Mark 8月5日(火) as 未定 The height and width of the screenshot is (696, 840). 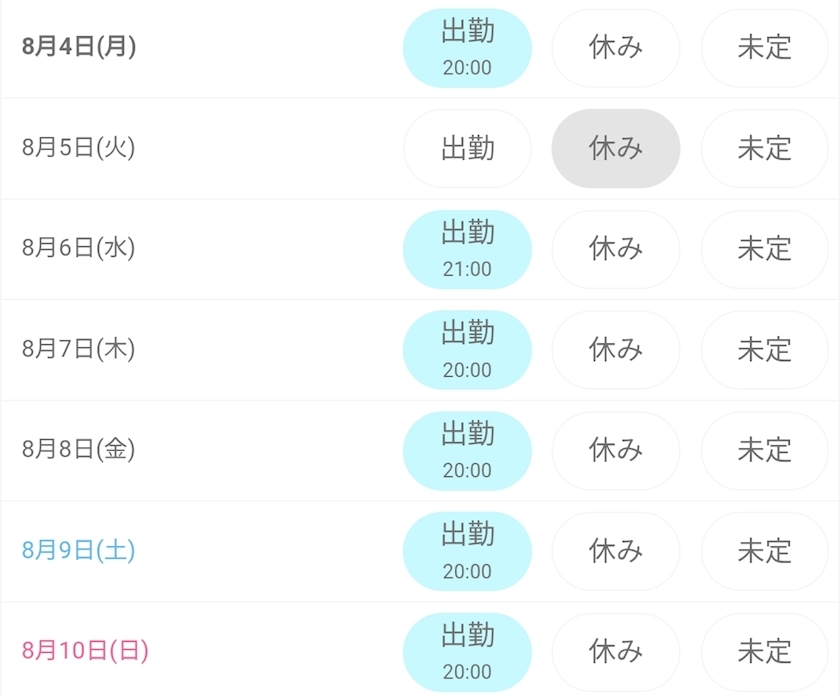pos(764,148)
